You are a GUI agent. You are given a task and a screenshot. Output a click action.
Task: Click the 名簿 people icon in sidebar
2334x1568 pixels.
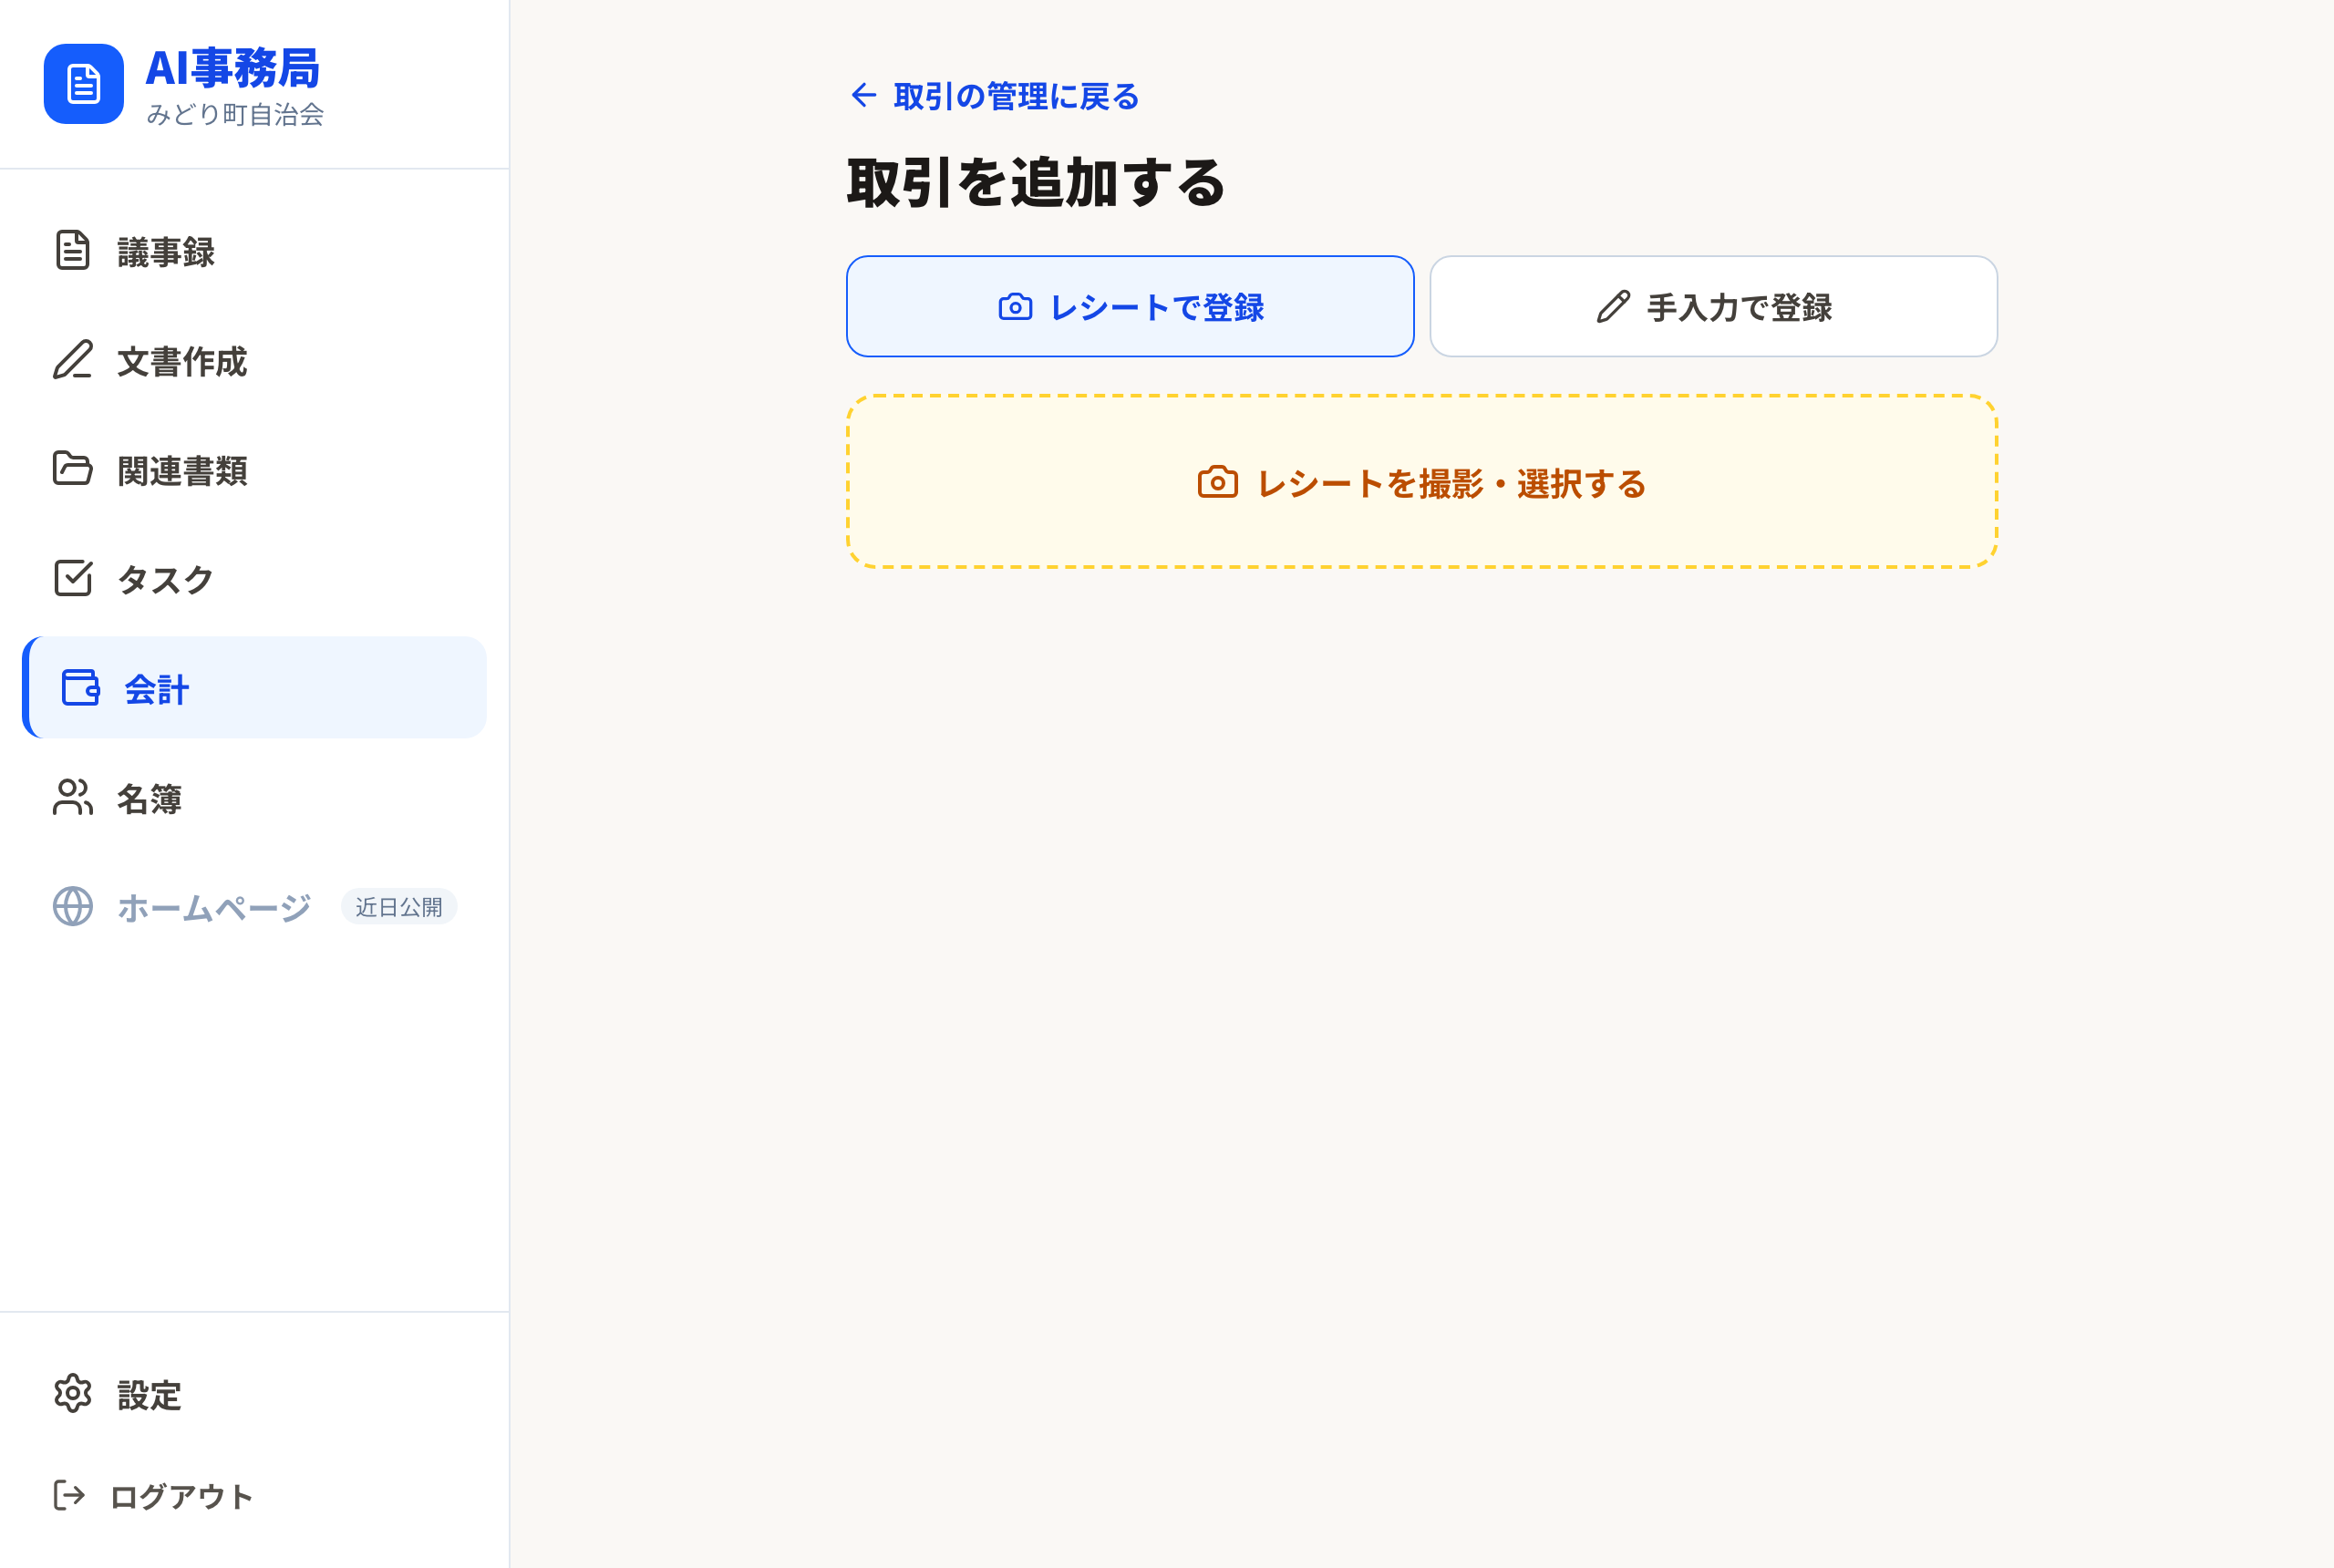point(73,797)
